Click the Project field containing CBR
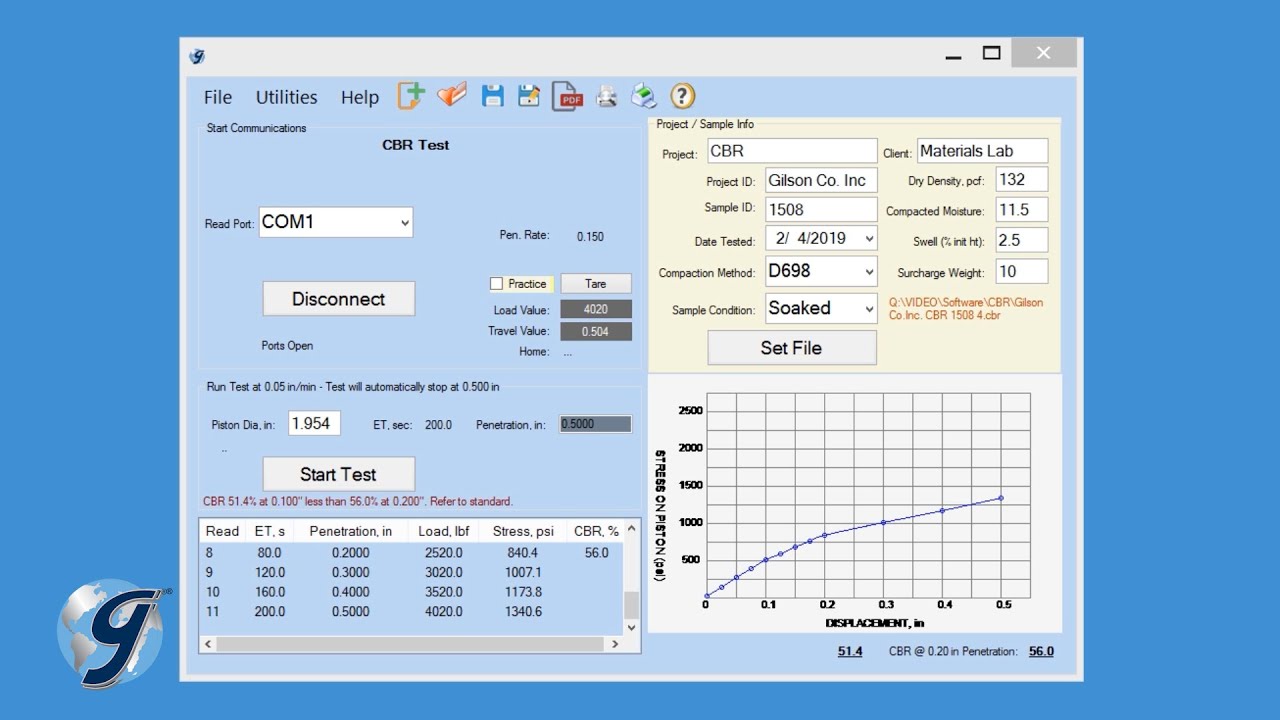This screenshot has width=1280, height=720. click(x=792, y=151)
